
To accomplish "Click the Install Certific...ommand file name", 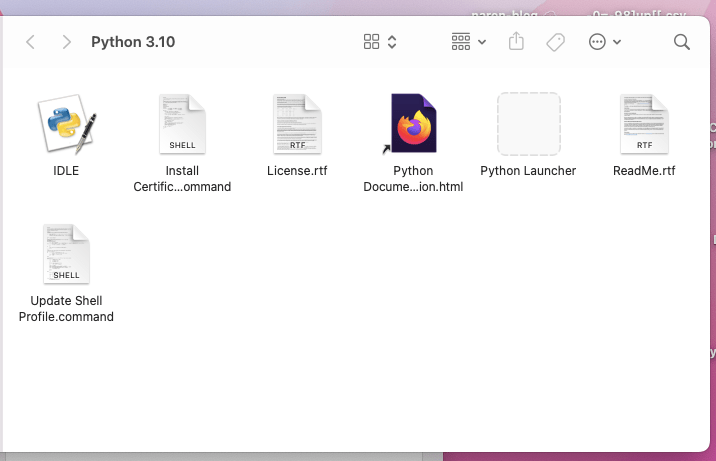I will [x=182, y=178].
